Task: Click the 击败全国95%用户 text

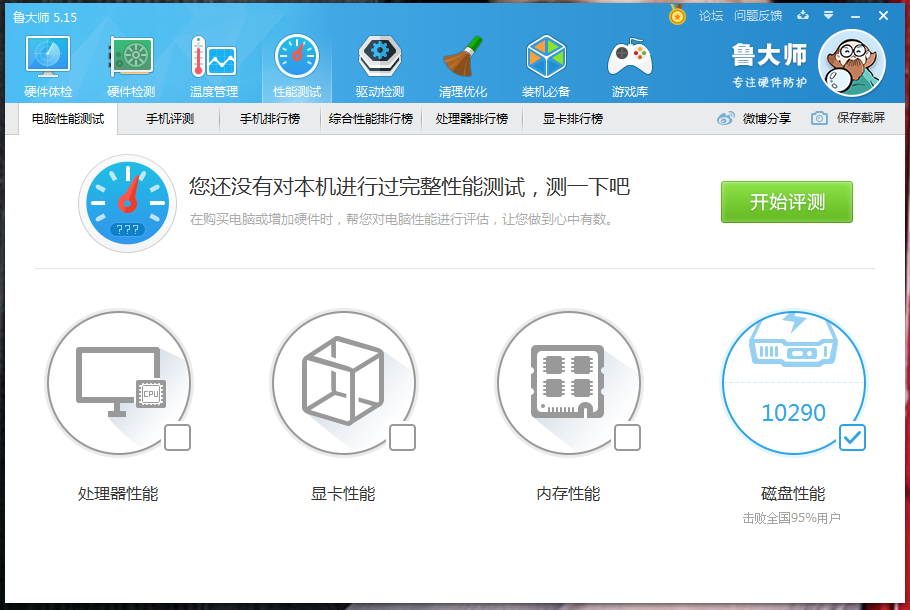Action: [792, 518]
